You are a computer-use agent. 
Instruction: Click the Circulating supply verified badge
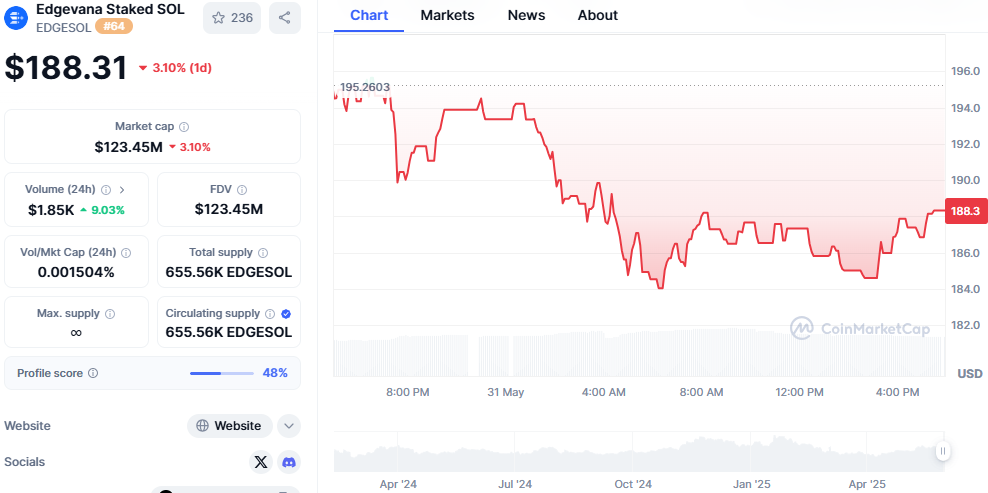(x=286, y=313)
